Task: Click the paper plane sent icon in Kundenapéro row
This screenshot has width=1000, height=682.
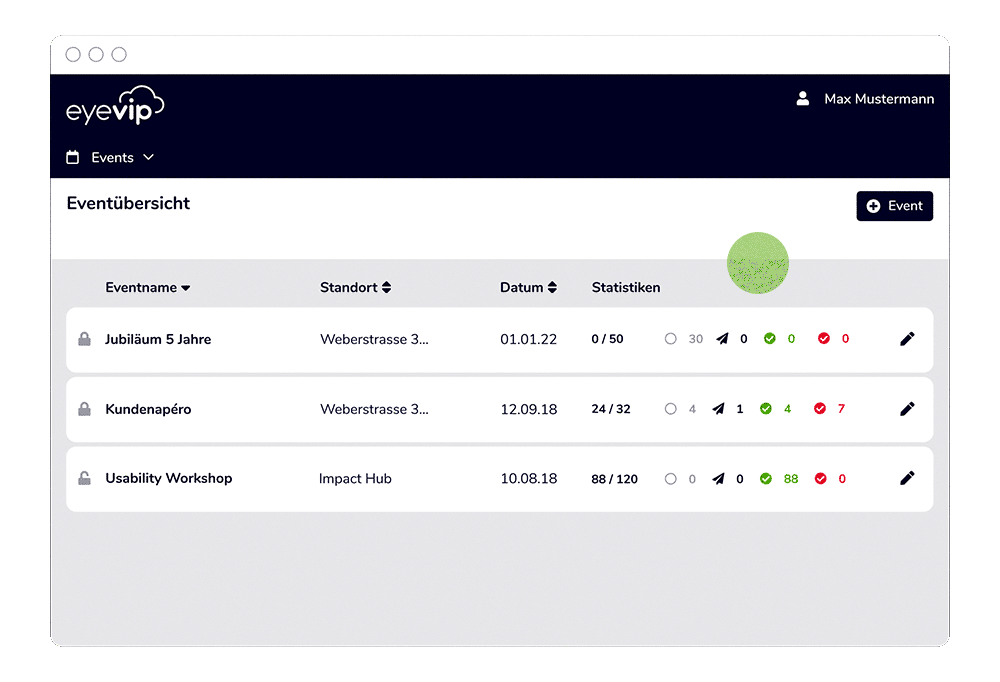Action: [718, 409]
